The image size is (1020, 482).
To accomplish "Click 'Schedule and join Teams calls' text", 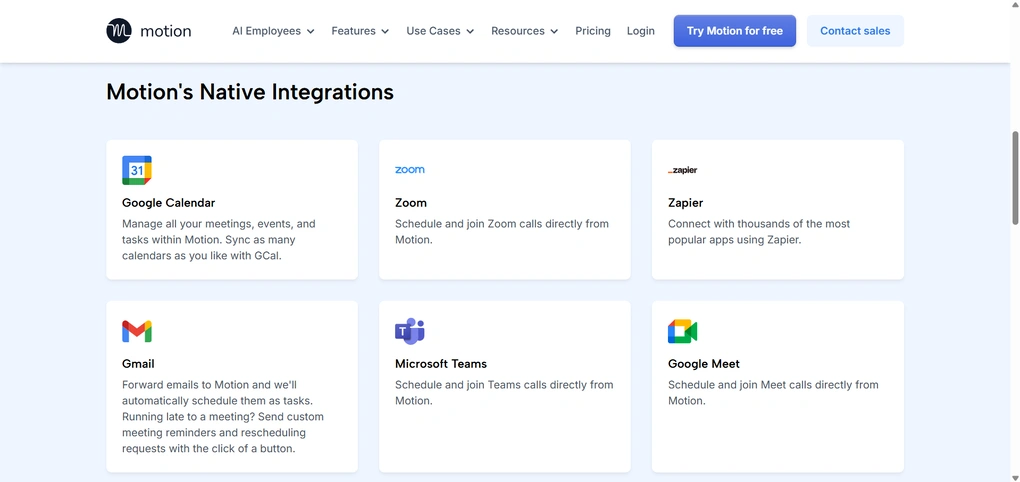I will 504,392.
